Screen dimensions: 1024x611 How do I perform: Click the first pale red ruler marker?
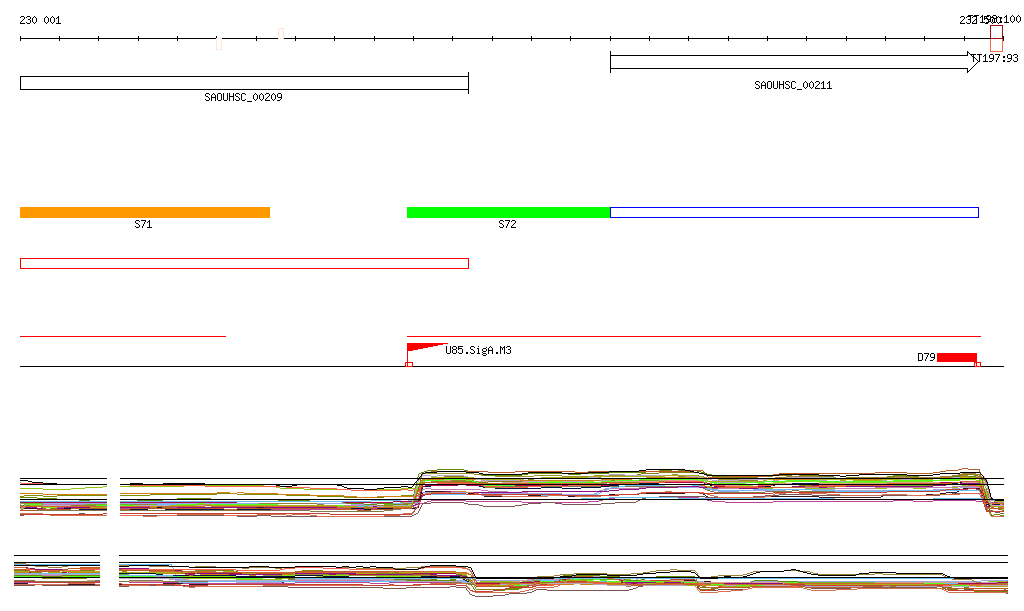pyautogui.click(x=219, y=42)
